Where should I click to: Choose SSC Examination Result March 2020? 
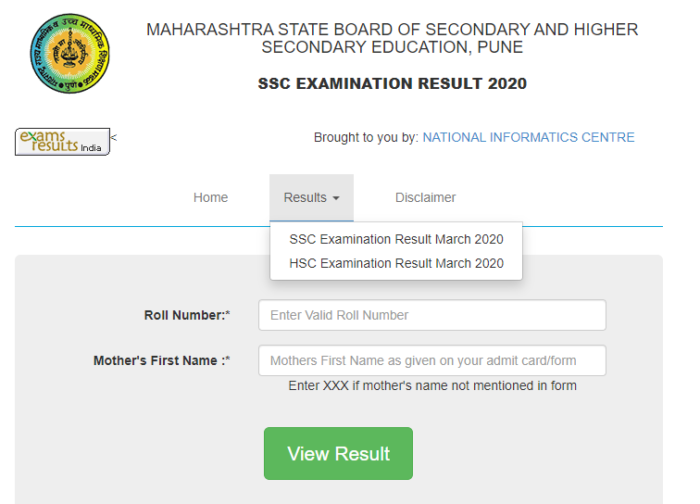pos(396,239)
